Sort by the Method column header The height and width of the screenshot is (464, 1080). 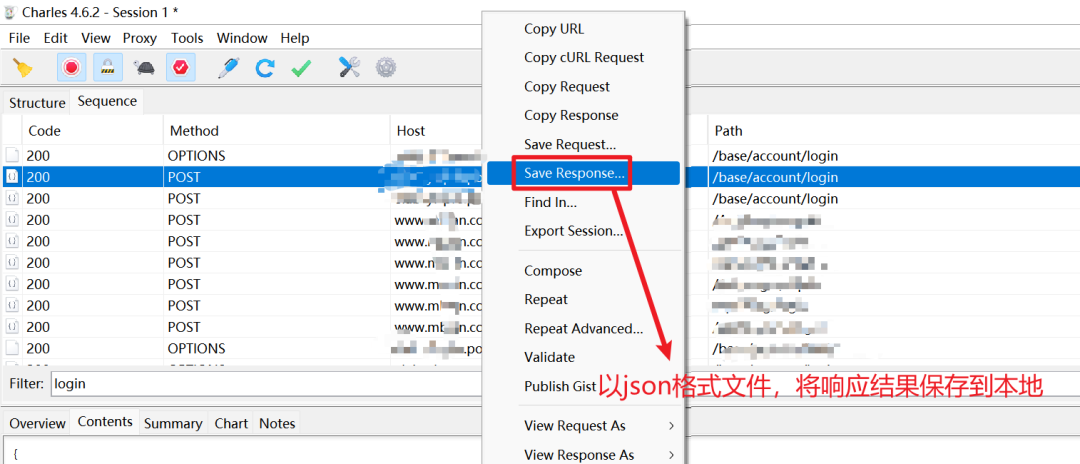tap(277, 131)
